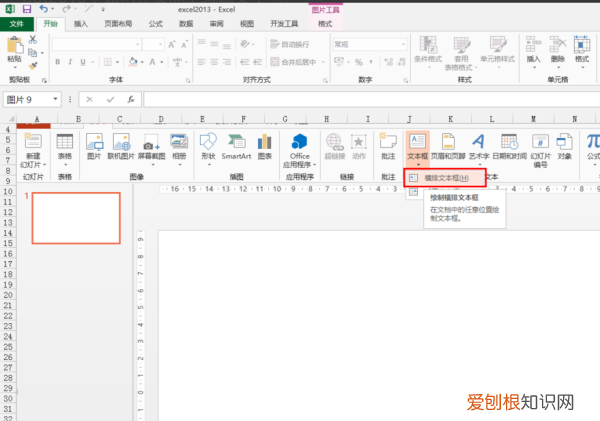Click the Copy icon in clipboard group
600x421 pixels.
[33, 52]
